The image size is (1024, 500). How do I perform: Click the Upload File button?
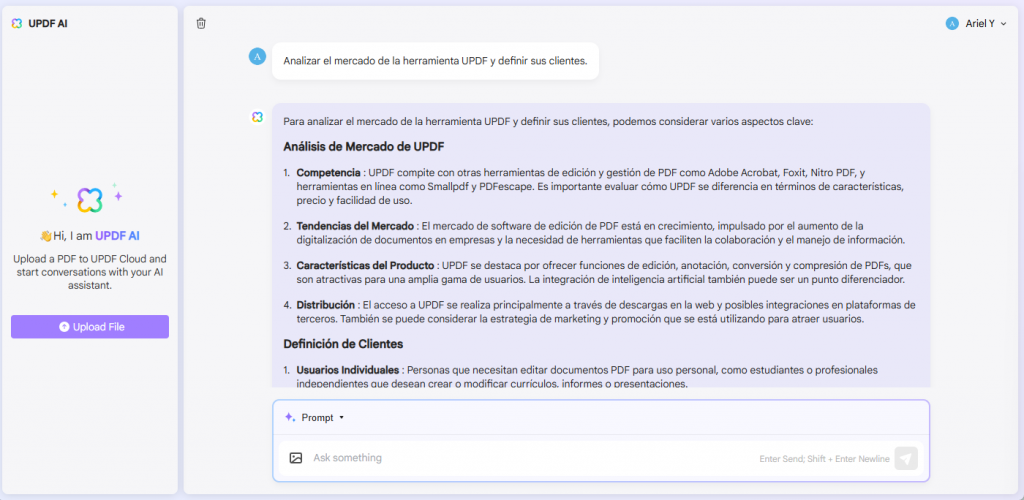pyautogui.click(x=89, y=327)
